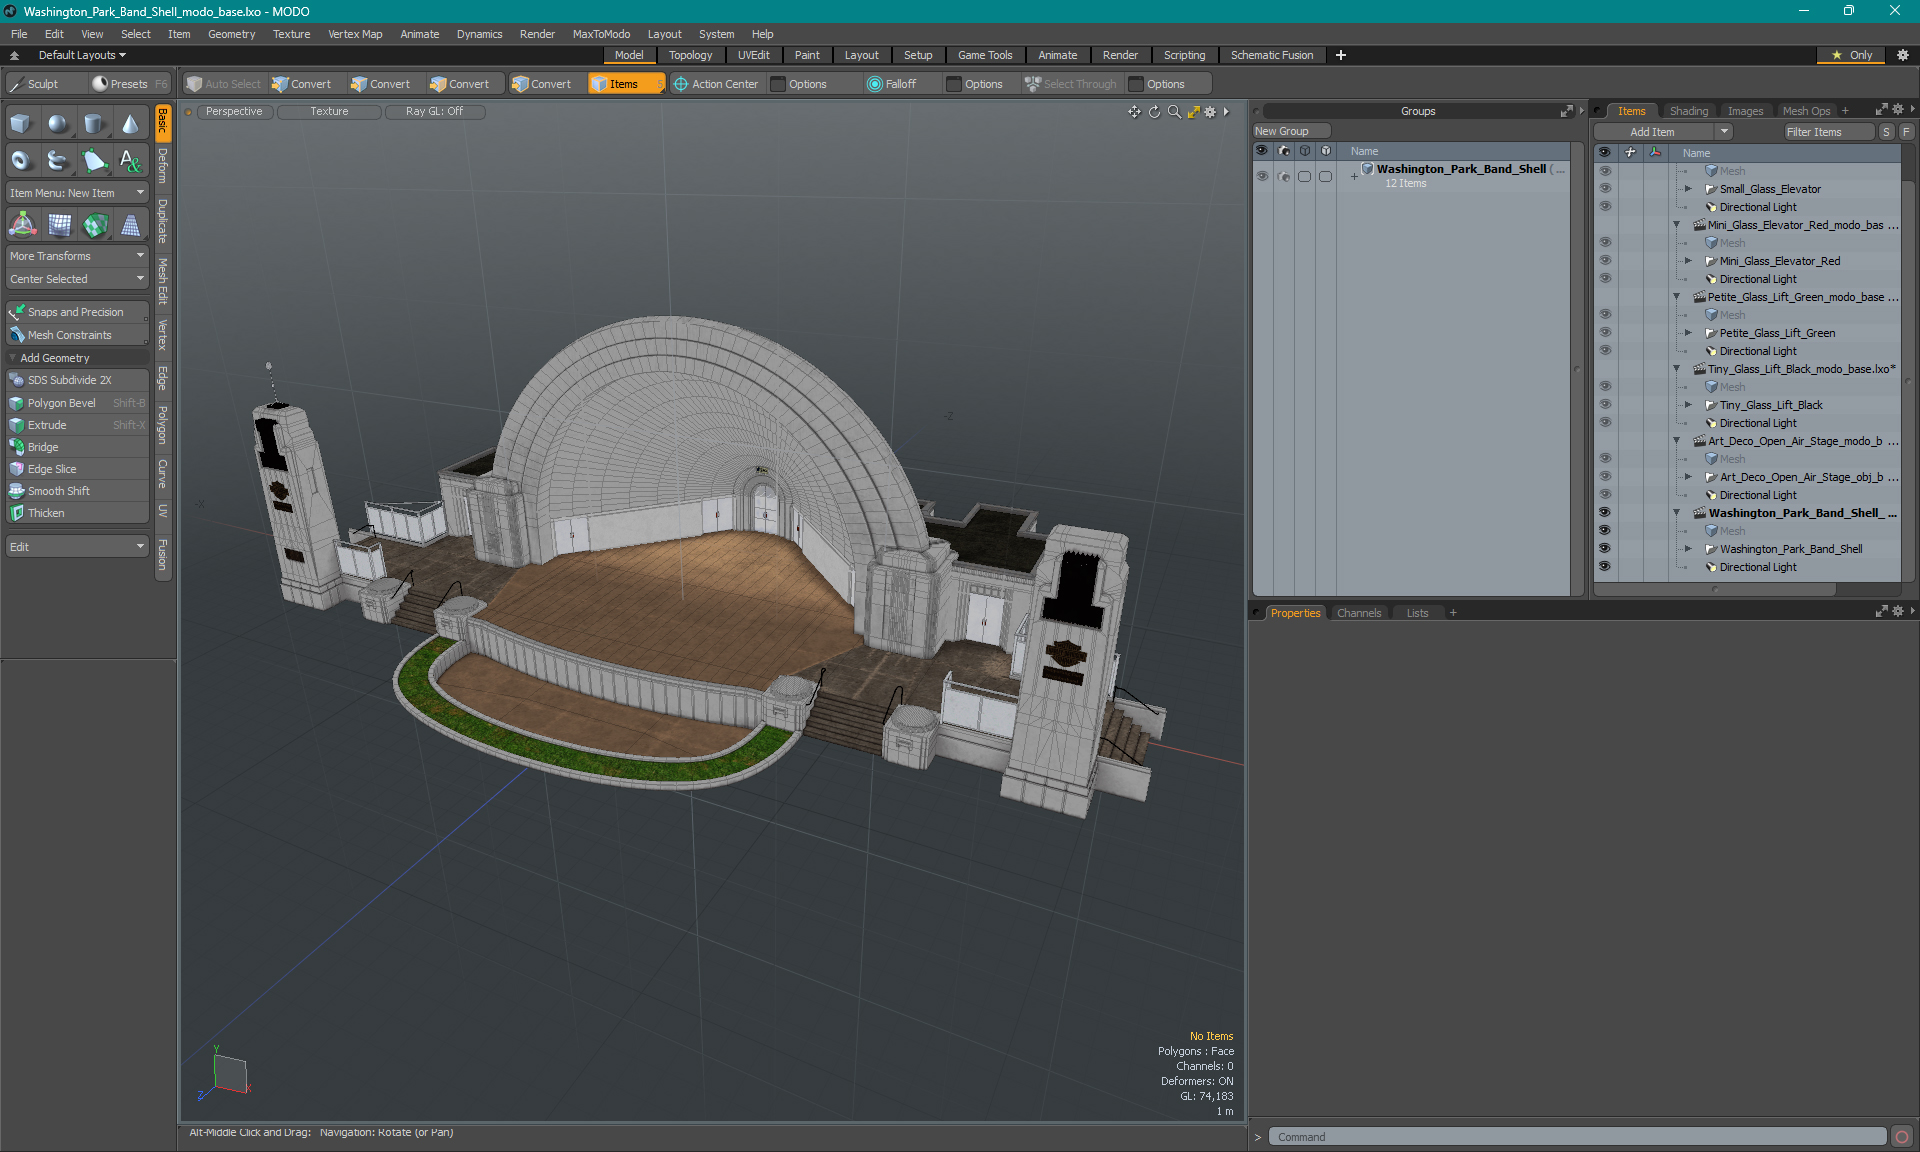Click the Filter Items field
The height and width of the screenshot is (1152, 1920).
click(1827, 132)
